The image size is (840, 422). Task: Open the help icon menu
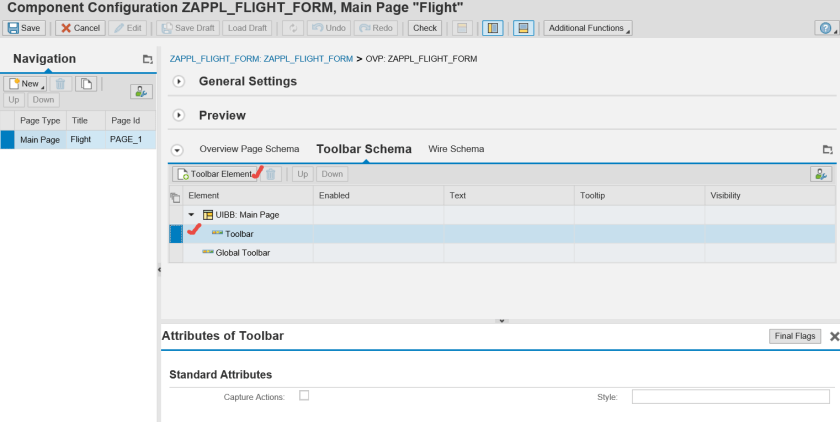[x=825, y=28]
